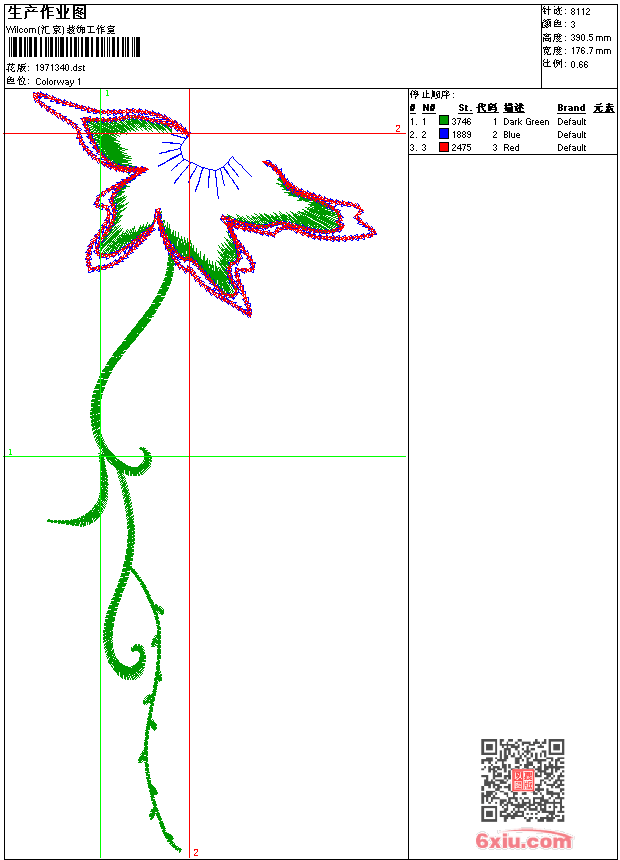Select the height value '390.5 mm'
Screen dimensions: 620x860
(590, 38)
